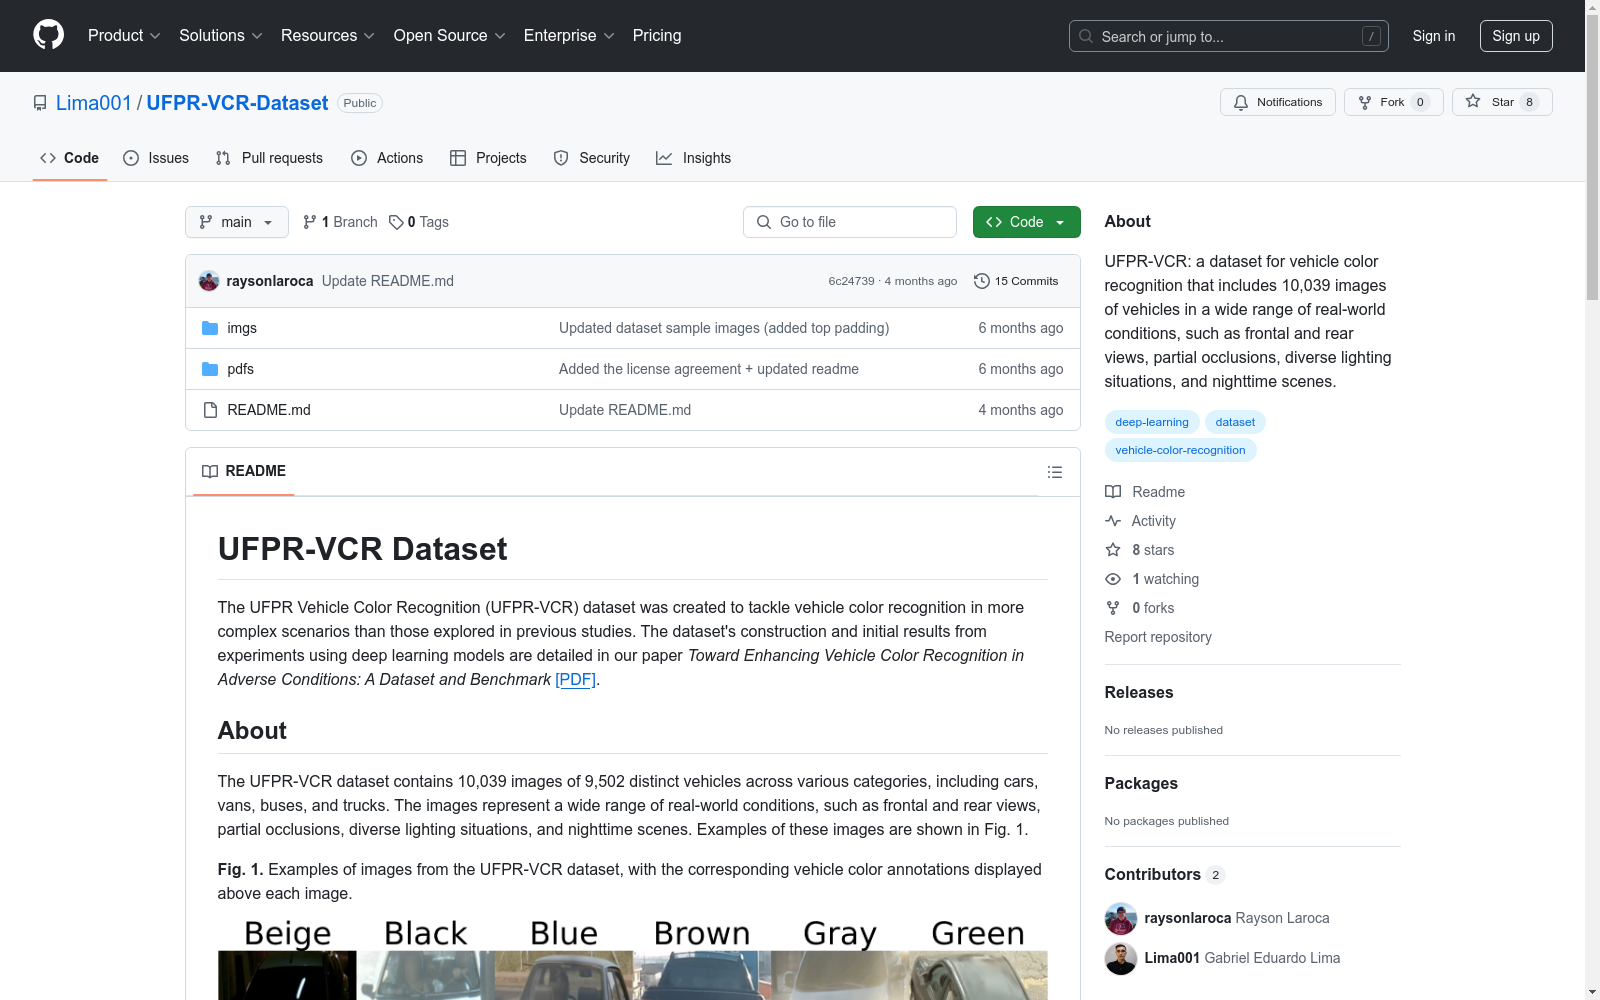Expand the Product menu
This screenshot has height=1000, width=1600.
pyautogui.click(x=124, y=36)
